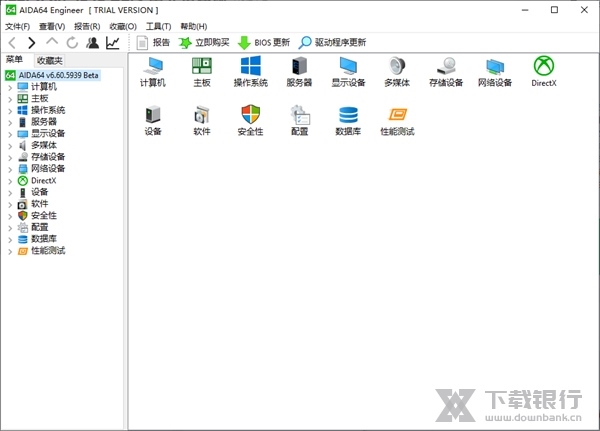
Task: Expand the 计算机 tree node chevron
Action: [x=10, y=88]
